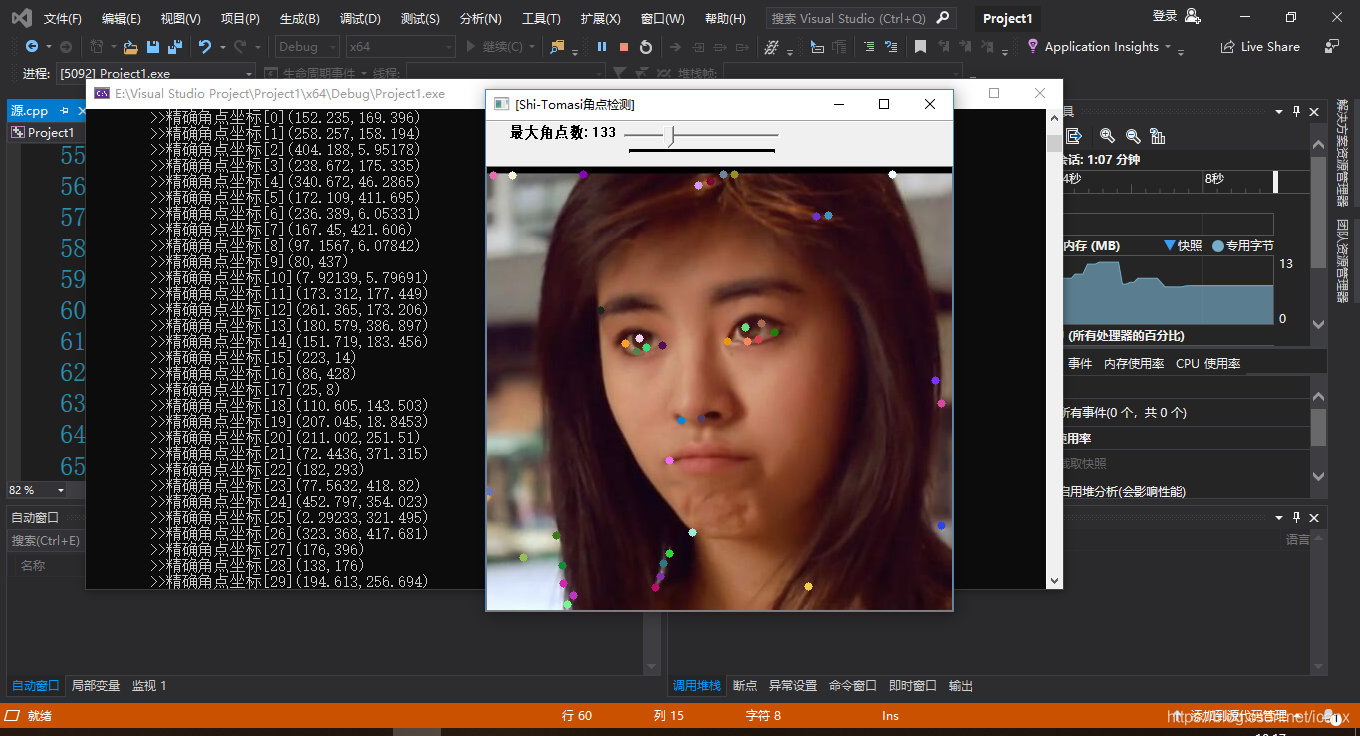
Task: Click the Visual Studio search box
Action: click(861, 18)
